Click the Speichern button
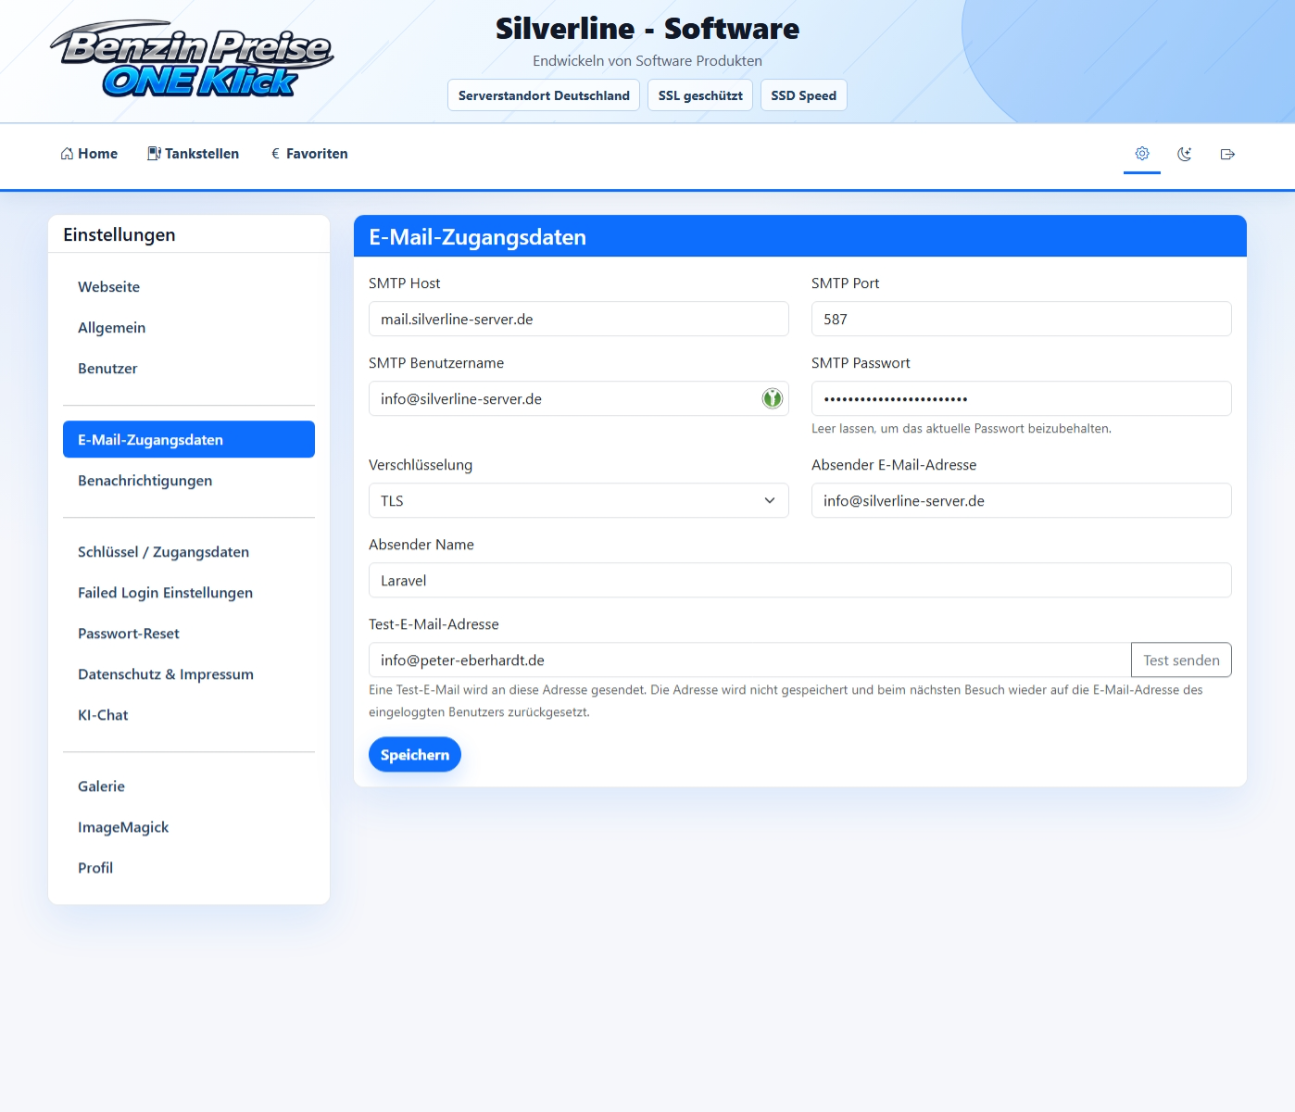1295x1112 pixels. pos(415,755)
